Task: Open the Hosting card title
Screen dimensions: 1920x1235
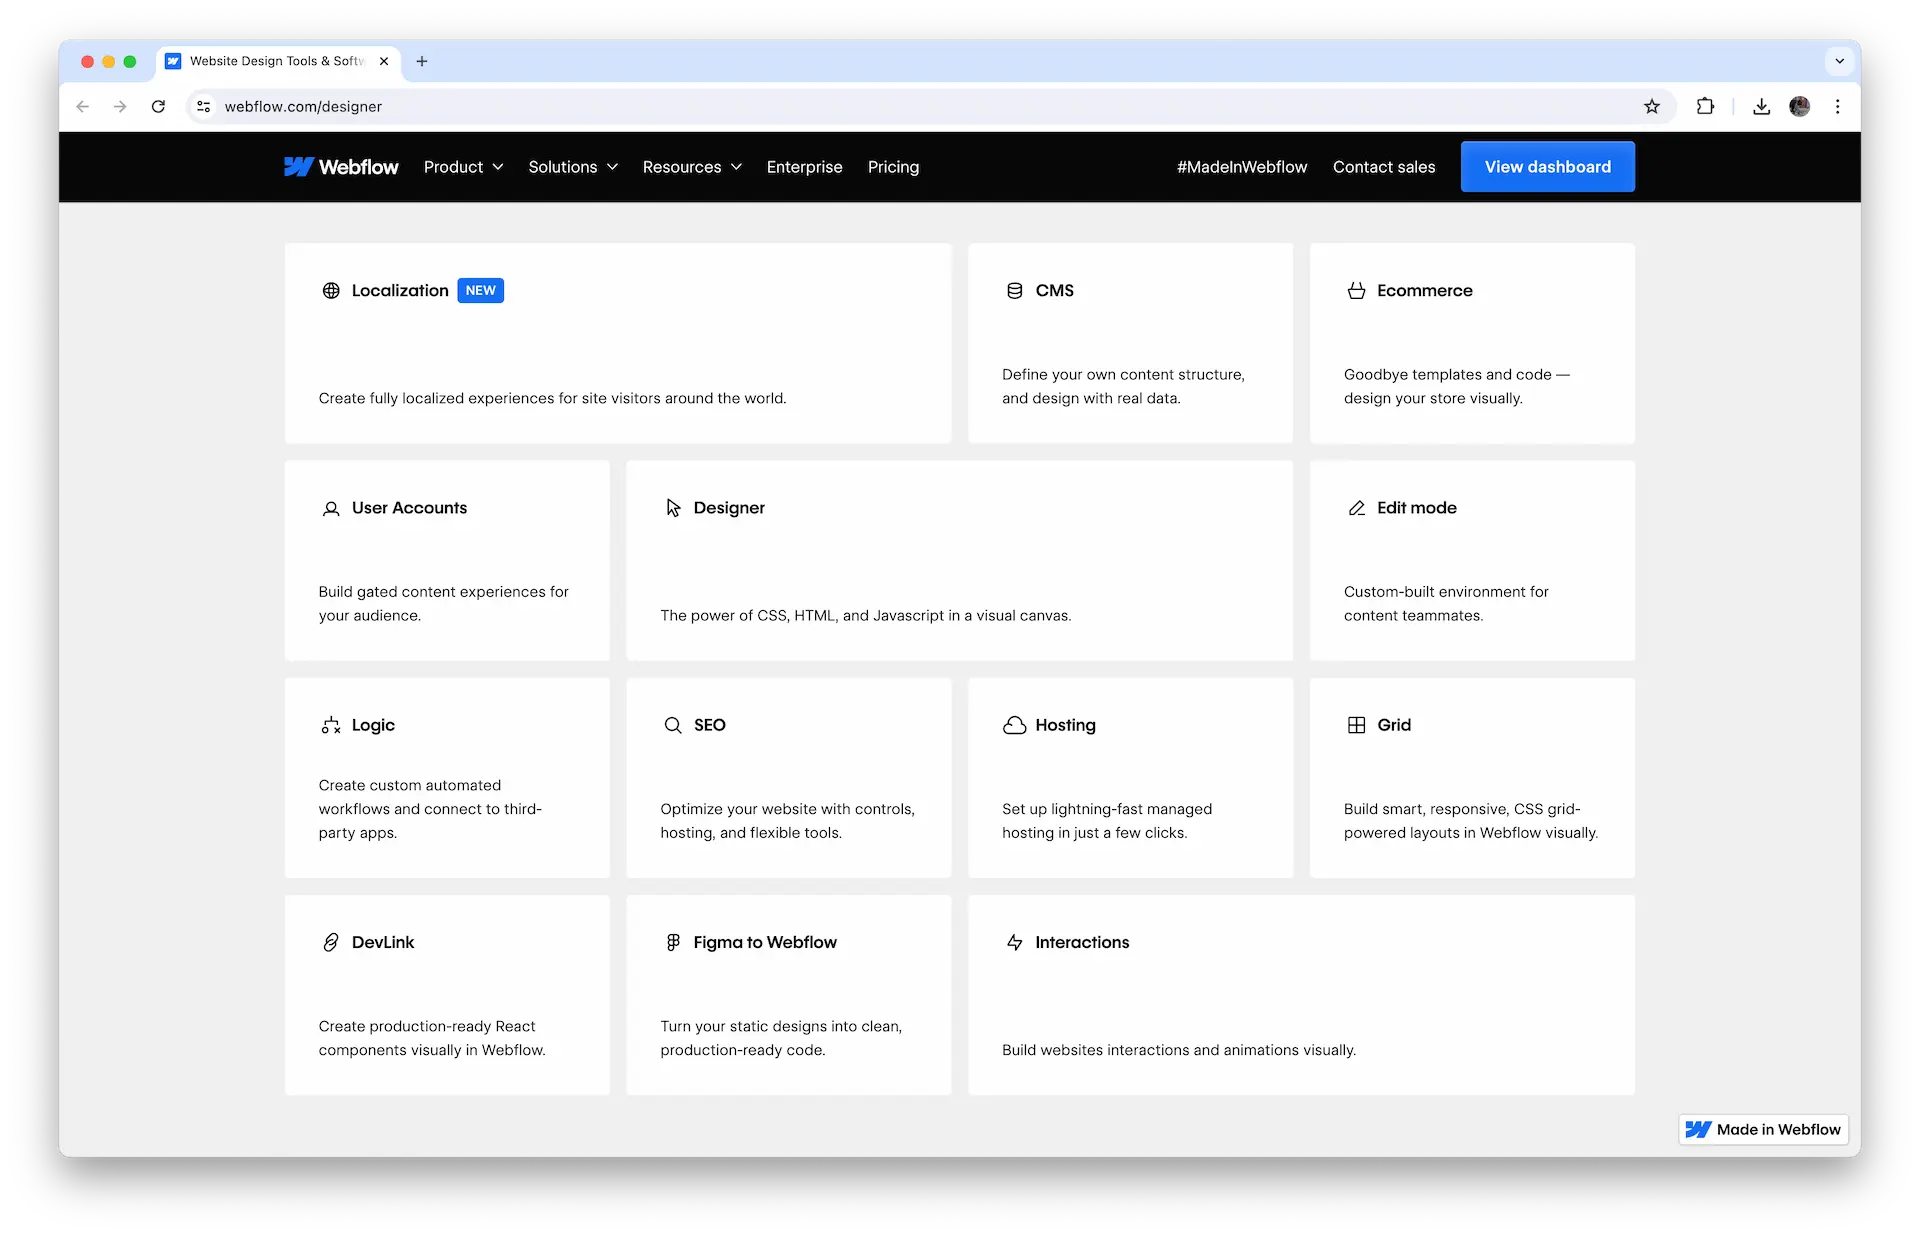Action: coord(1066,725)
